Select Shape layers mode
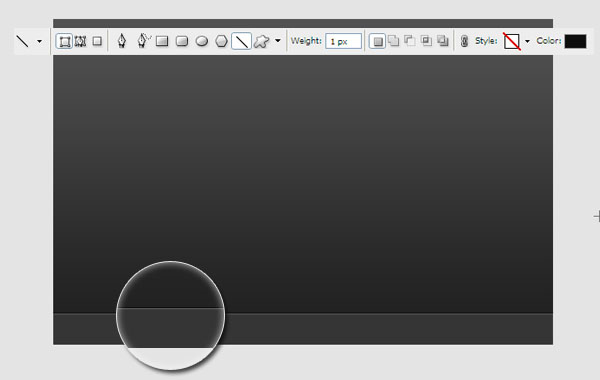 (x=64, y=41)
